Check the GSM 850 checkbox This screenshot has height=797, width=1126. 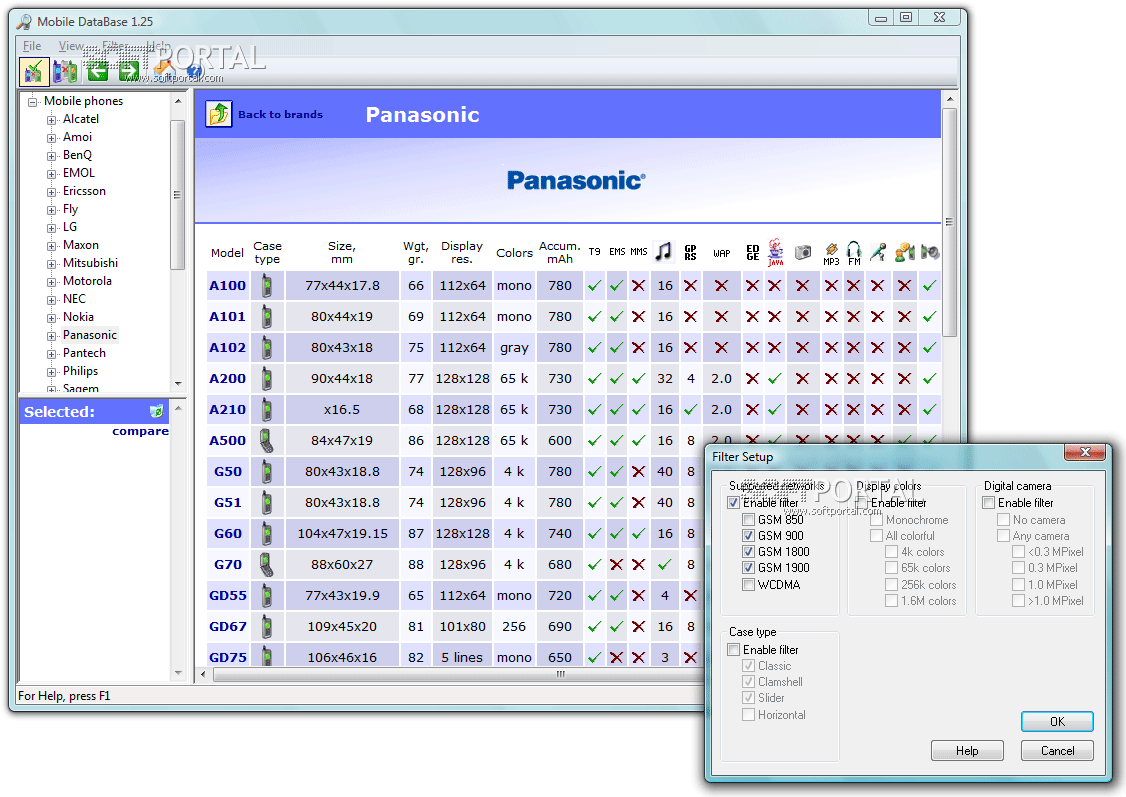point(748,519)
